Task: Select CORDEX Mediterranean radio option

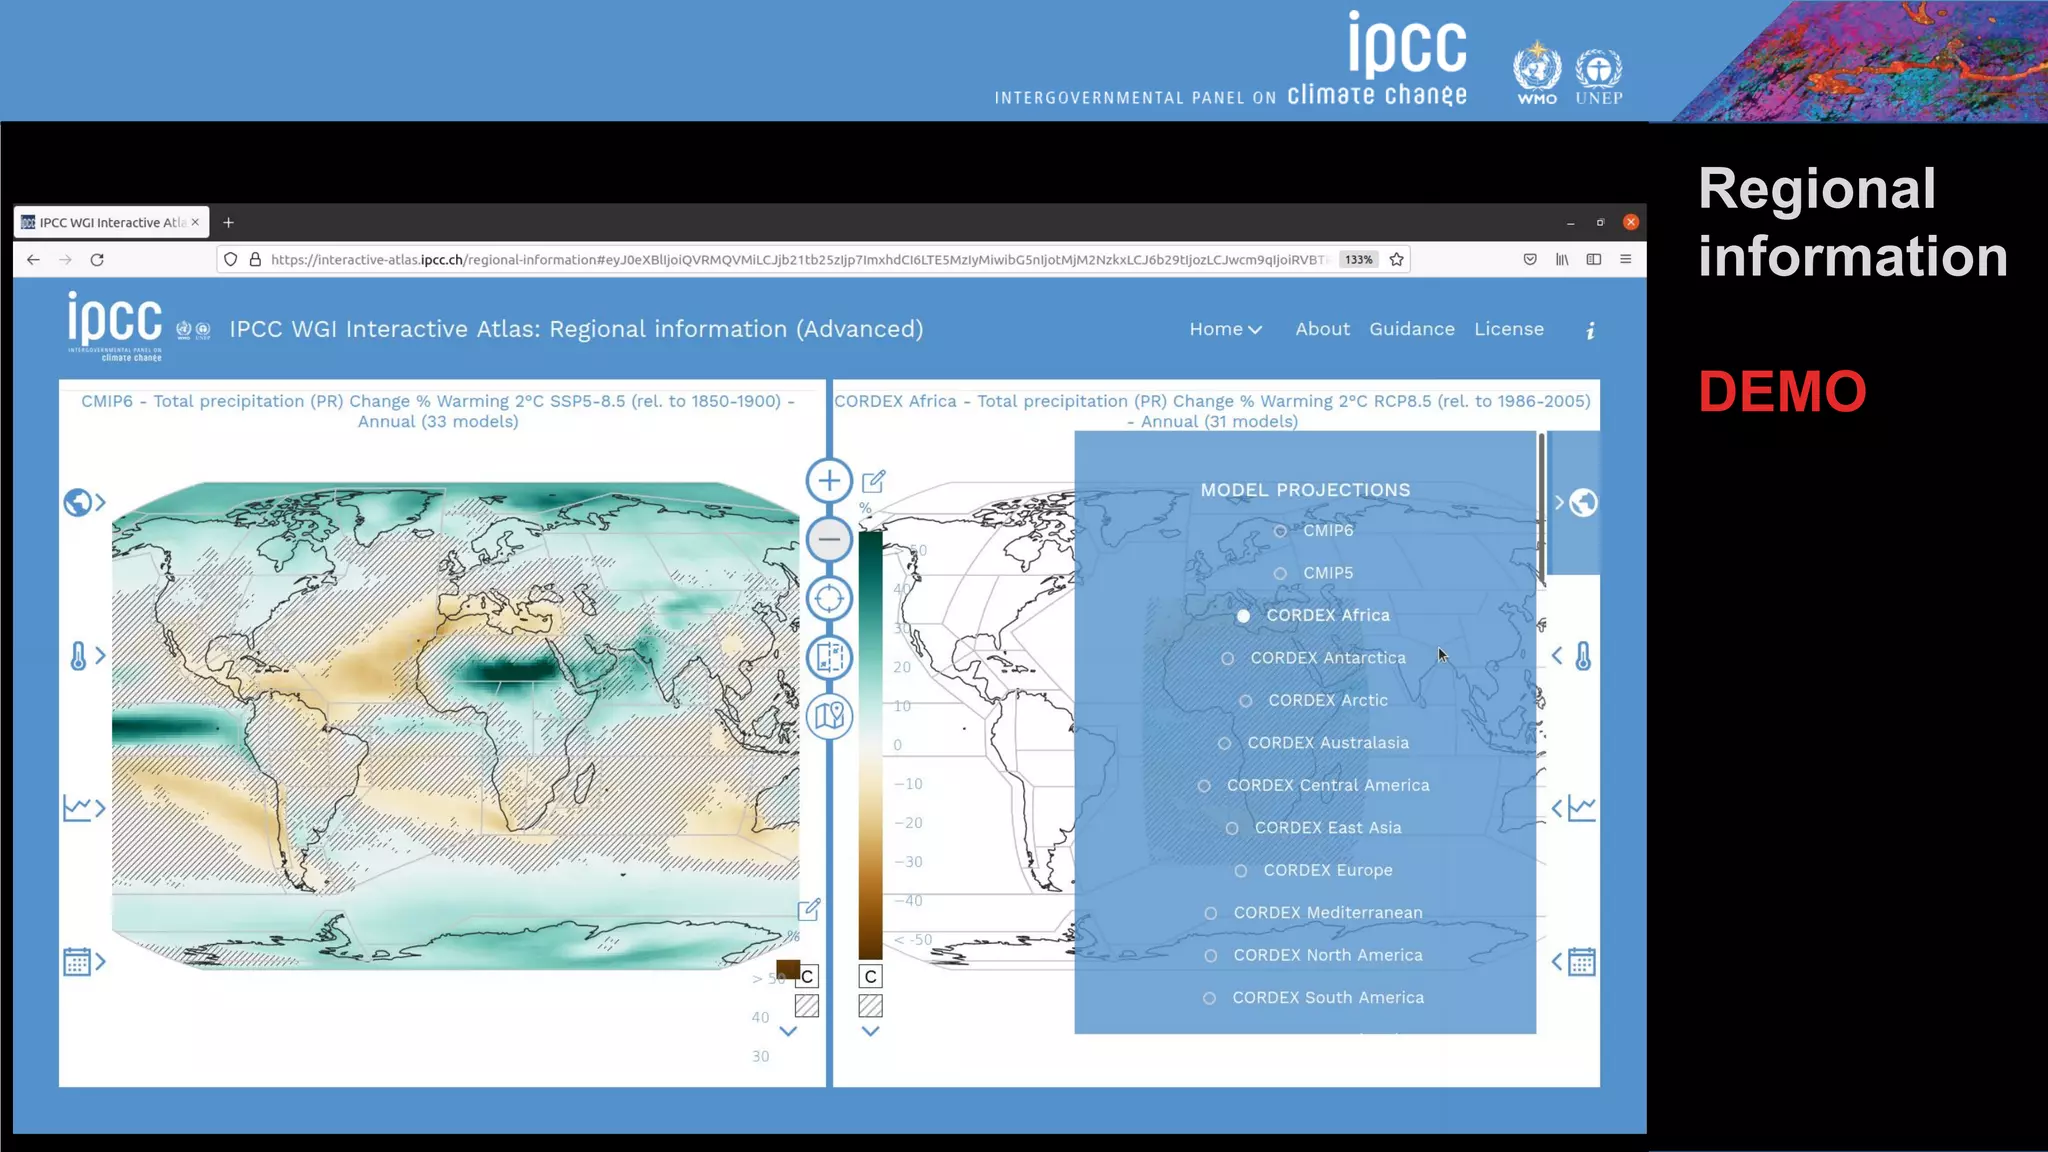Action: coord(1313,913)
